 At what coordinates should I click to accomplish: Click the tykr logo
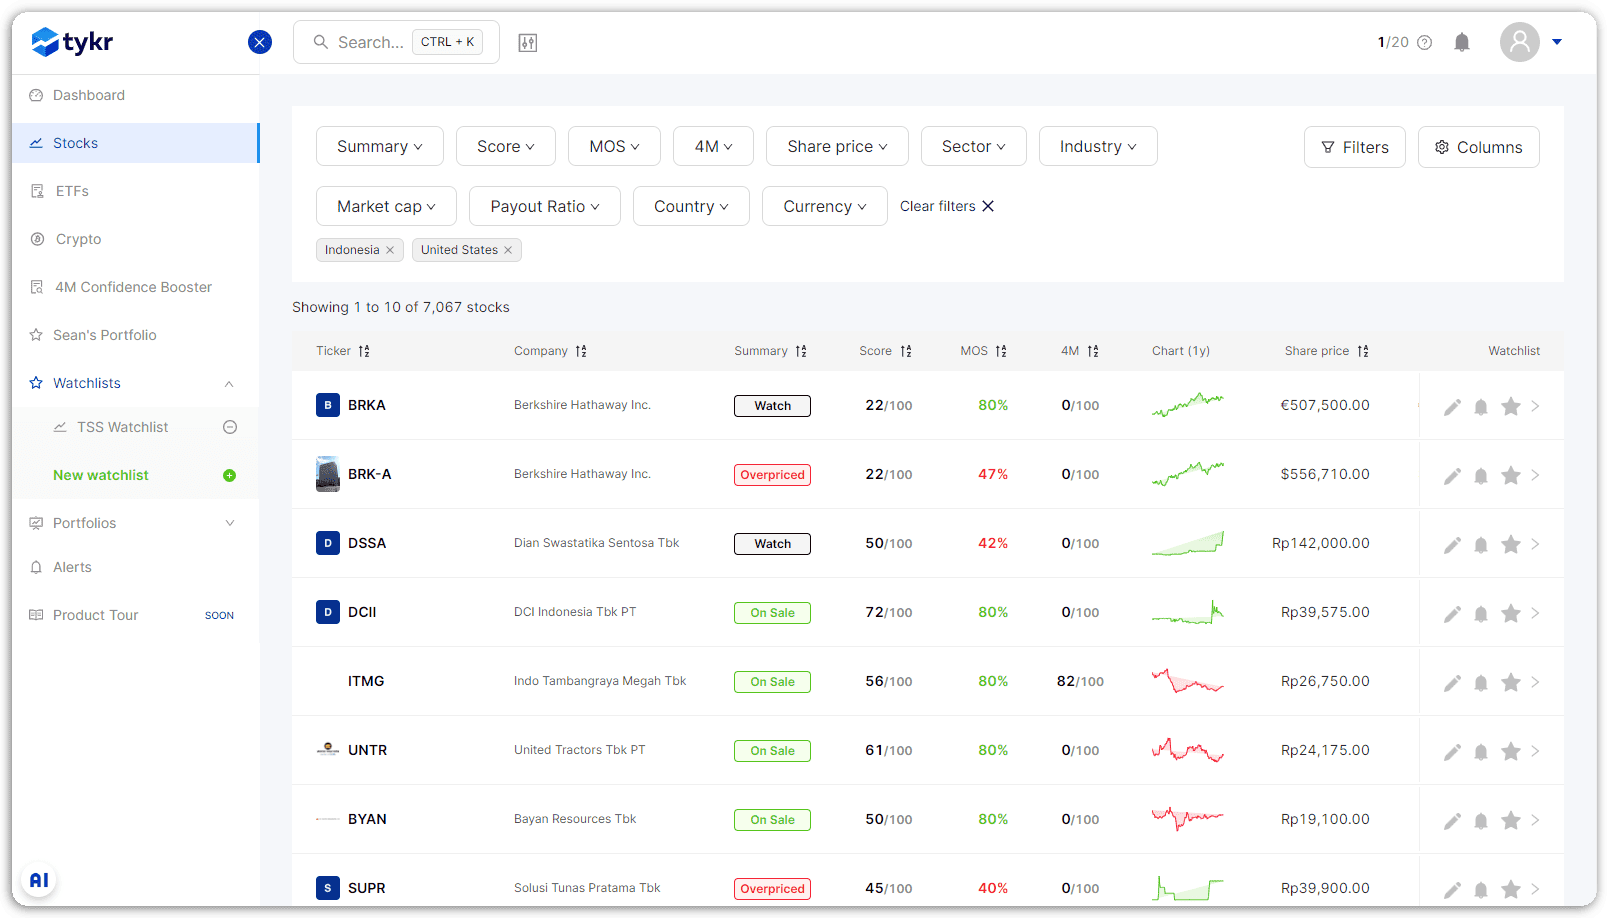click(72, 42)
